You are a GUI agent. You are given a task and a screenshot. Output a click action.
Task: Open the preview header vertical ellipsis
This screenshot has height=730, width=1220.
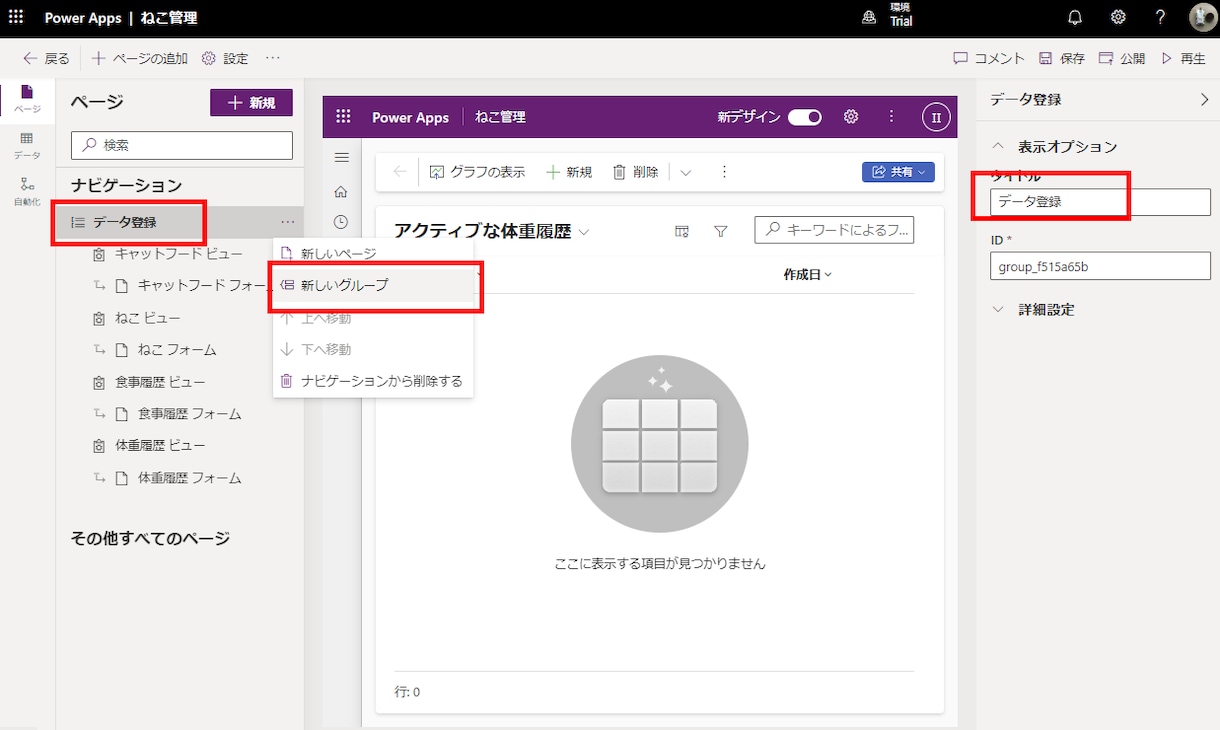pos(891,117)
